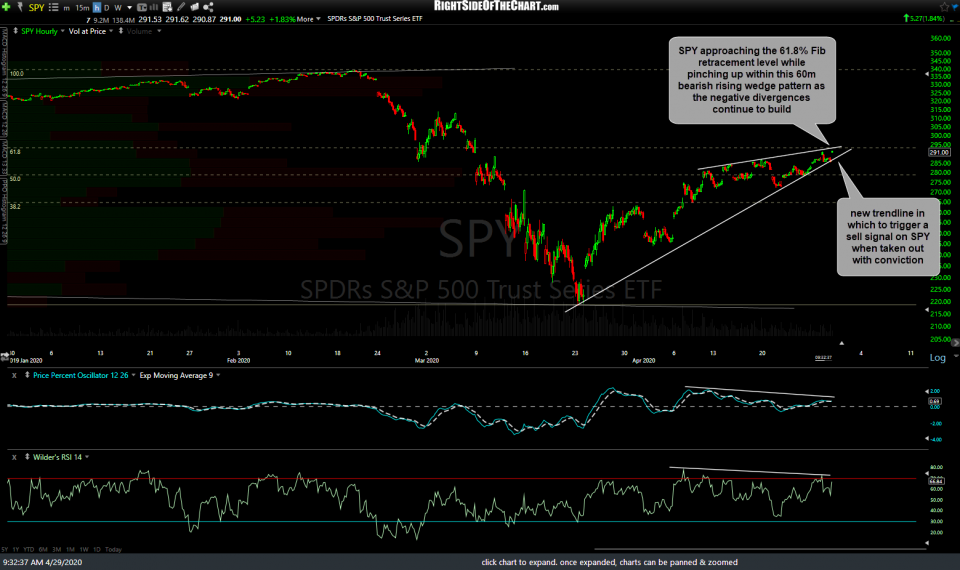The width and height of the screenshot is (960, 570).
Task: Click the +5.23 net change value
Action: point(255,19)
